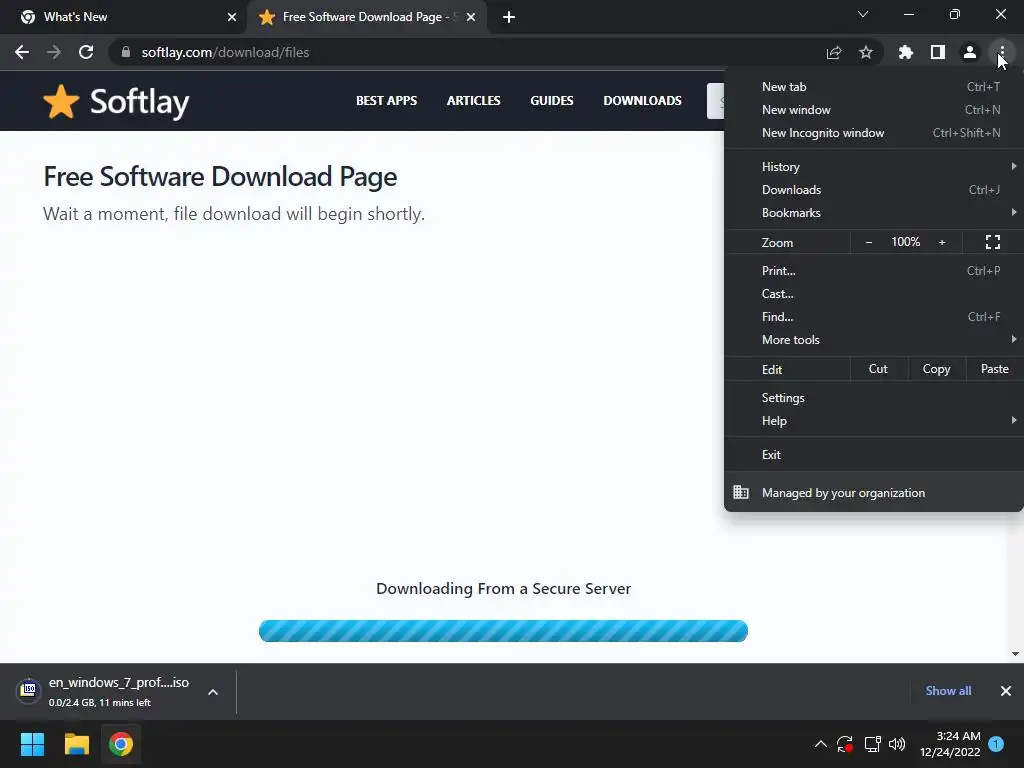Click Managed by your organization text

(x=843, y=492)
